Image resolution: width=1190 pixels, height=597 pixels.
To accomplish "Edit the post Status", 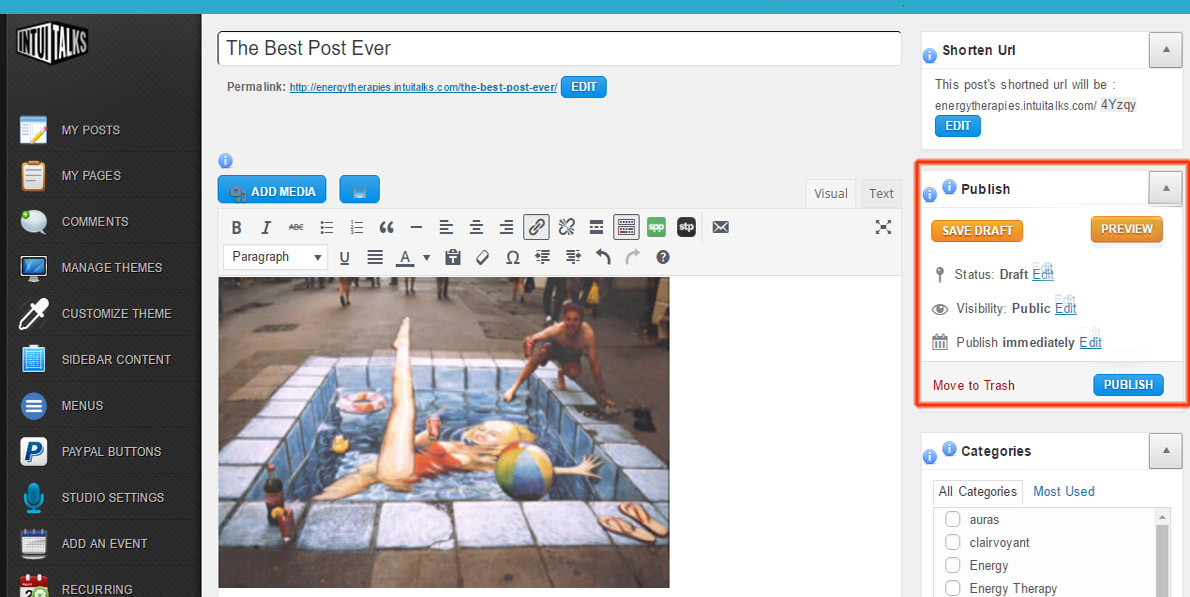I will click(x=1043, y=275).
